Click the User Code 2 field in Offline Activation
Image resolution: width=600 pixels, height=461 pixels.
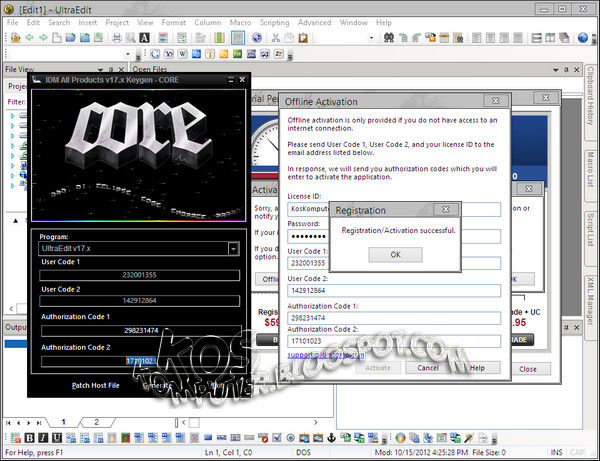click(x=394, y=291)
